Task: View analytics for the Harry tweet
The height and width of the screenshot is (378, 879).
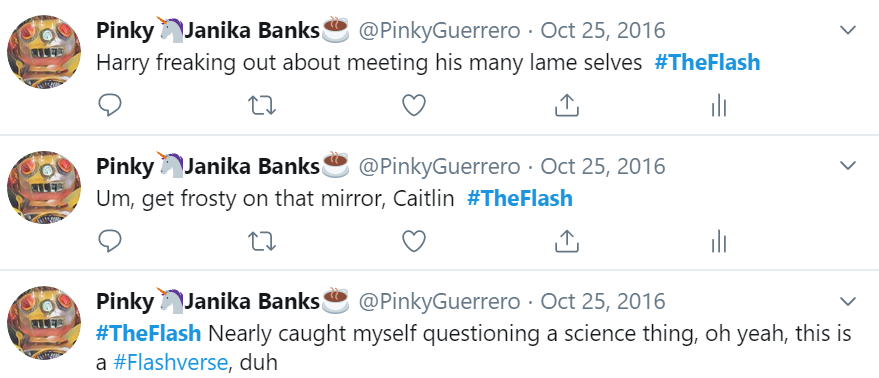Action: 718,105
